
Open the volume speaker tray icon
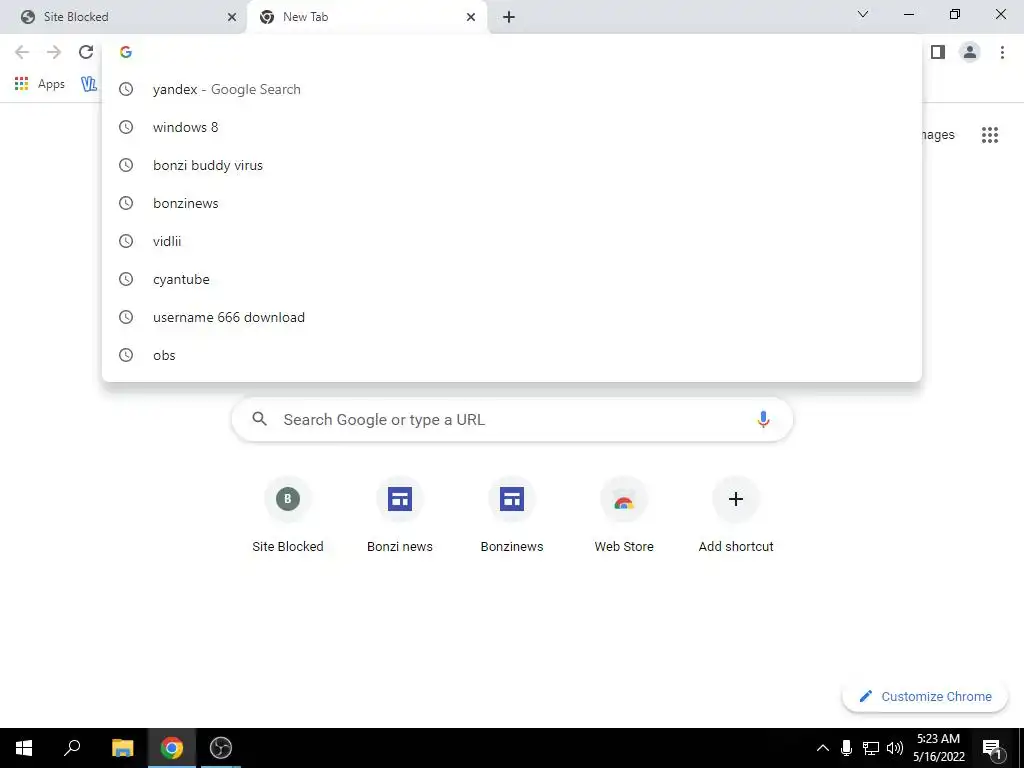pyautogui.click(x=895, y=748)
